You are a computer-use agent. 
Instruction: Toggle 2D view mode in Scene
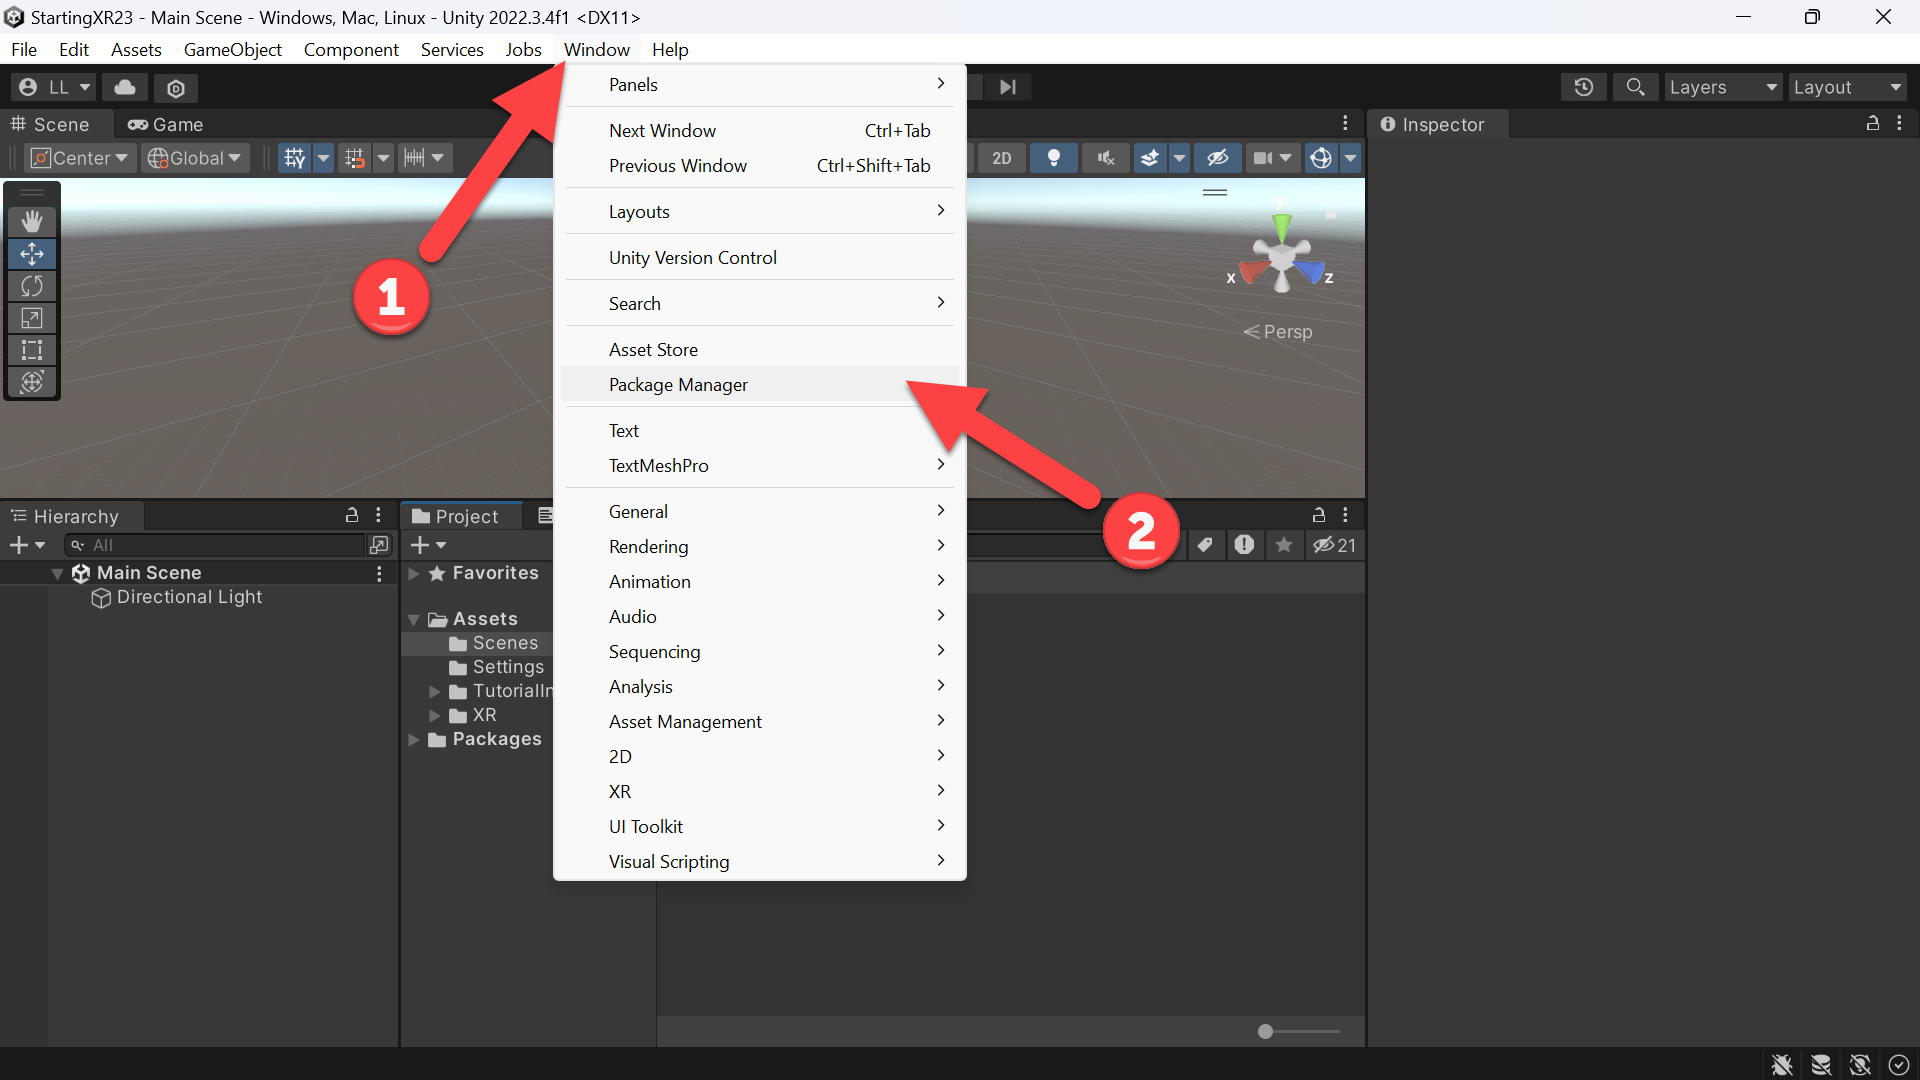[x=1001, y=158]
